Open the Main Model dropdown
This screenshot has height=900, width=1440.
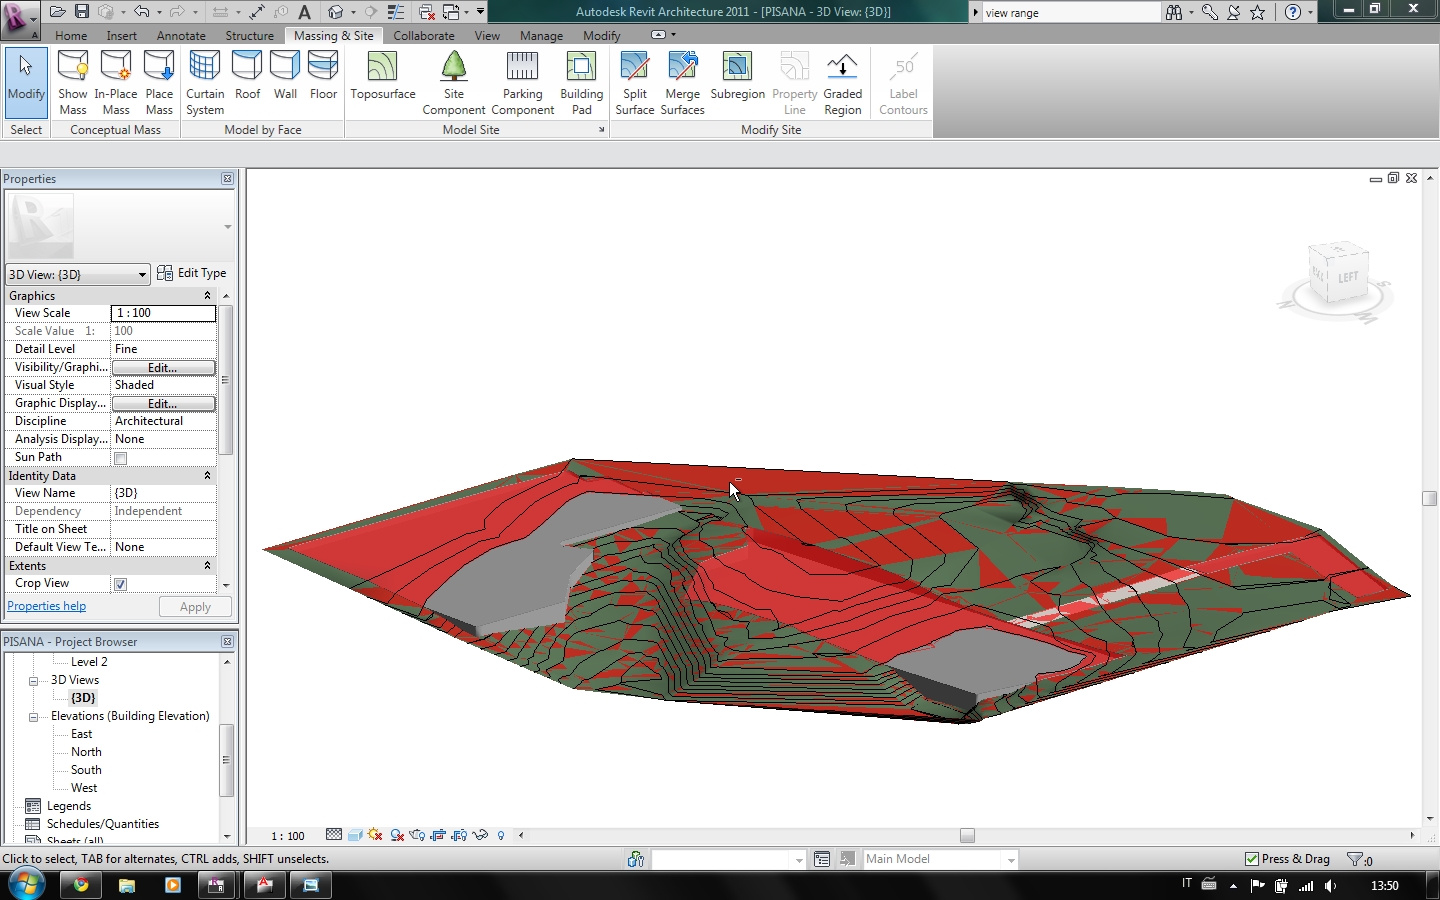[1009, 859]
